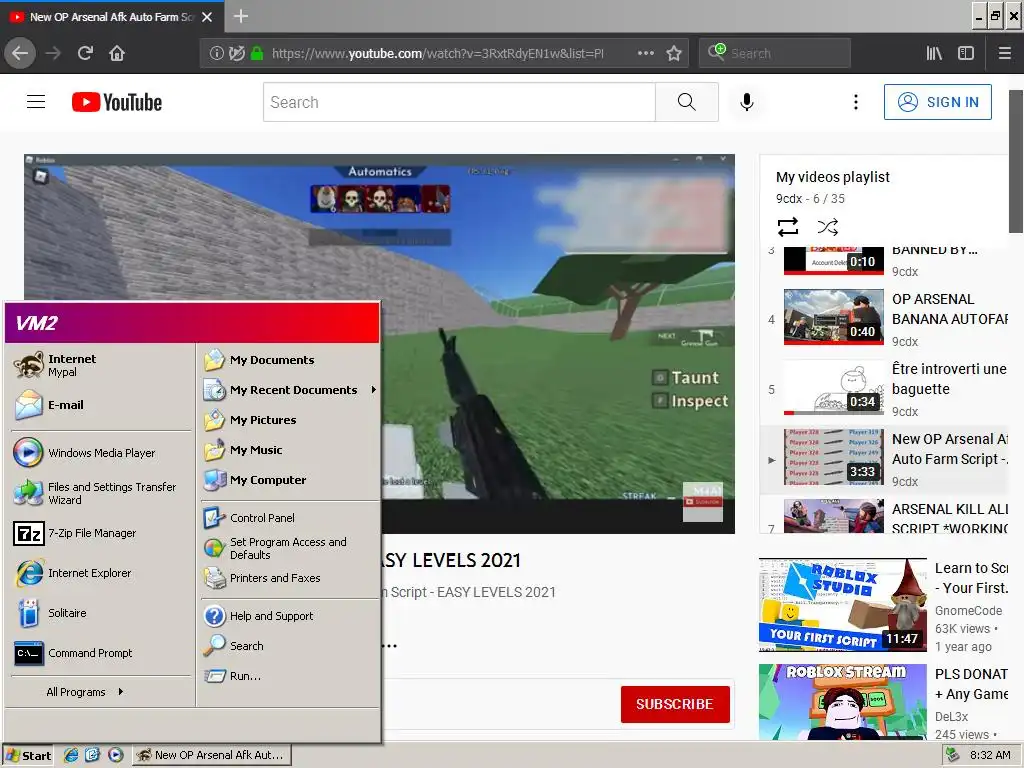Click the browser address bar URL
The image size is (1024, 768).
(438, 53)
